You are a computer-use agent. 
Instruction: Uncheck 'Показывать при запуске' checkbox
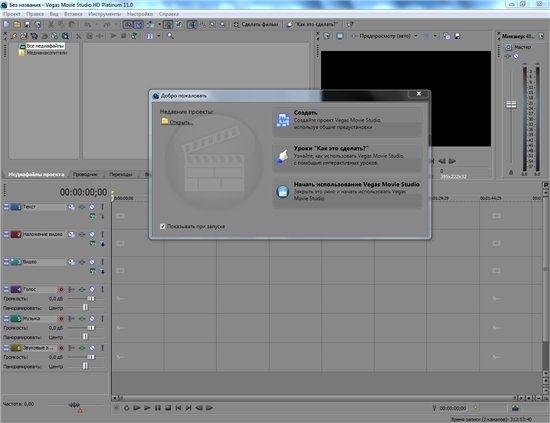tap(162, 227)
